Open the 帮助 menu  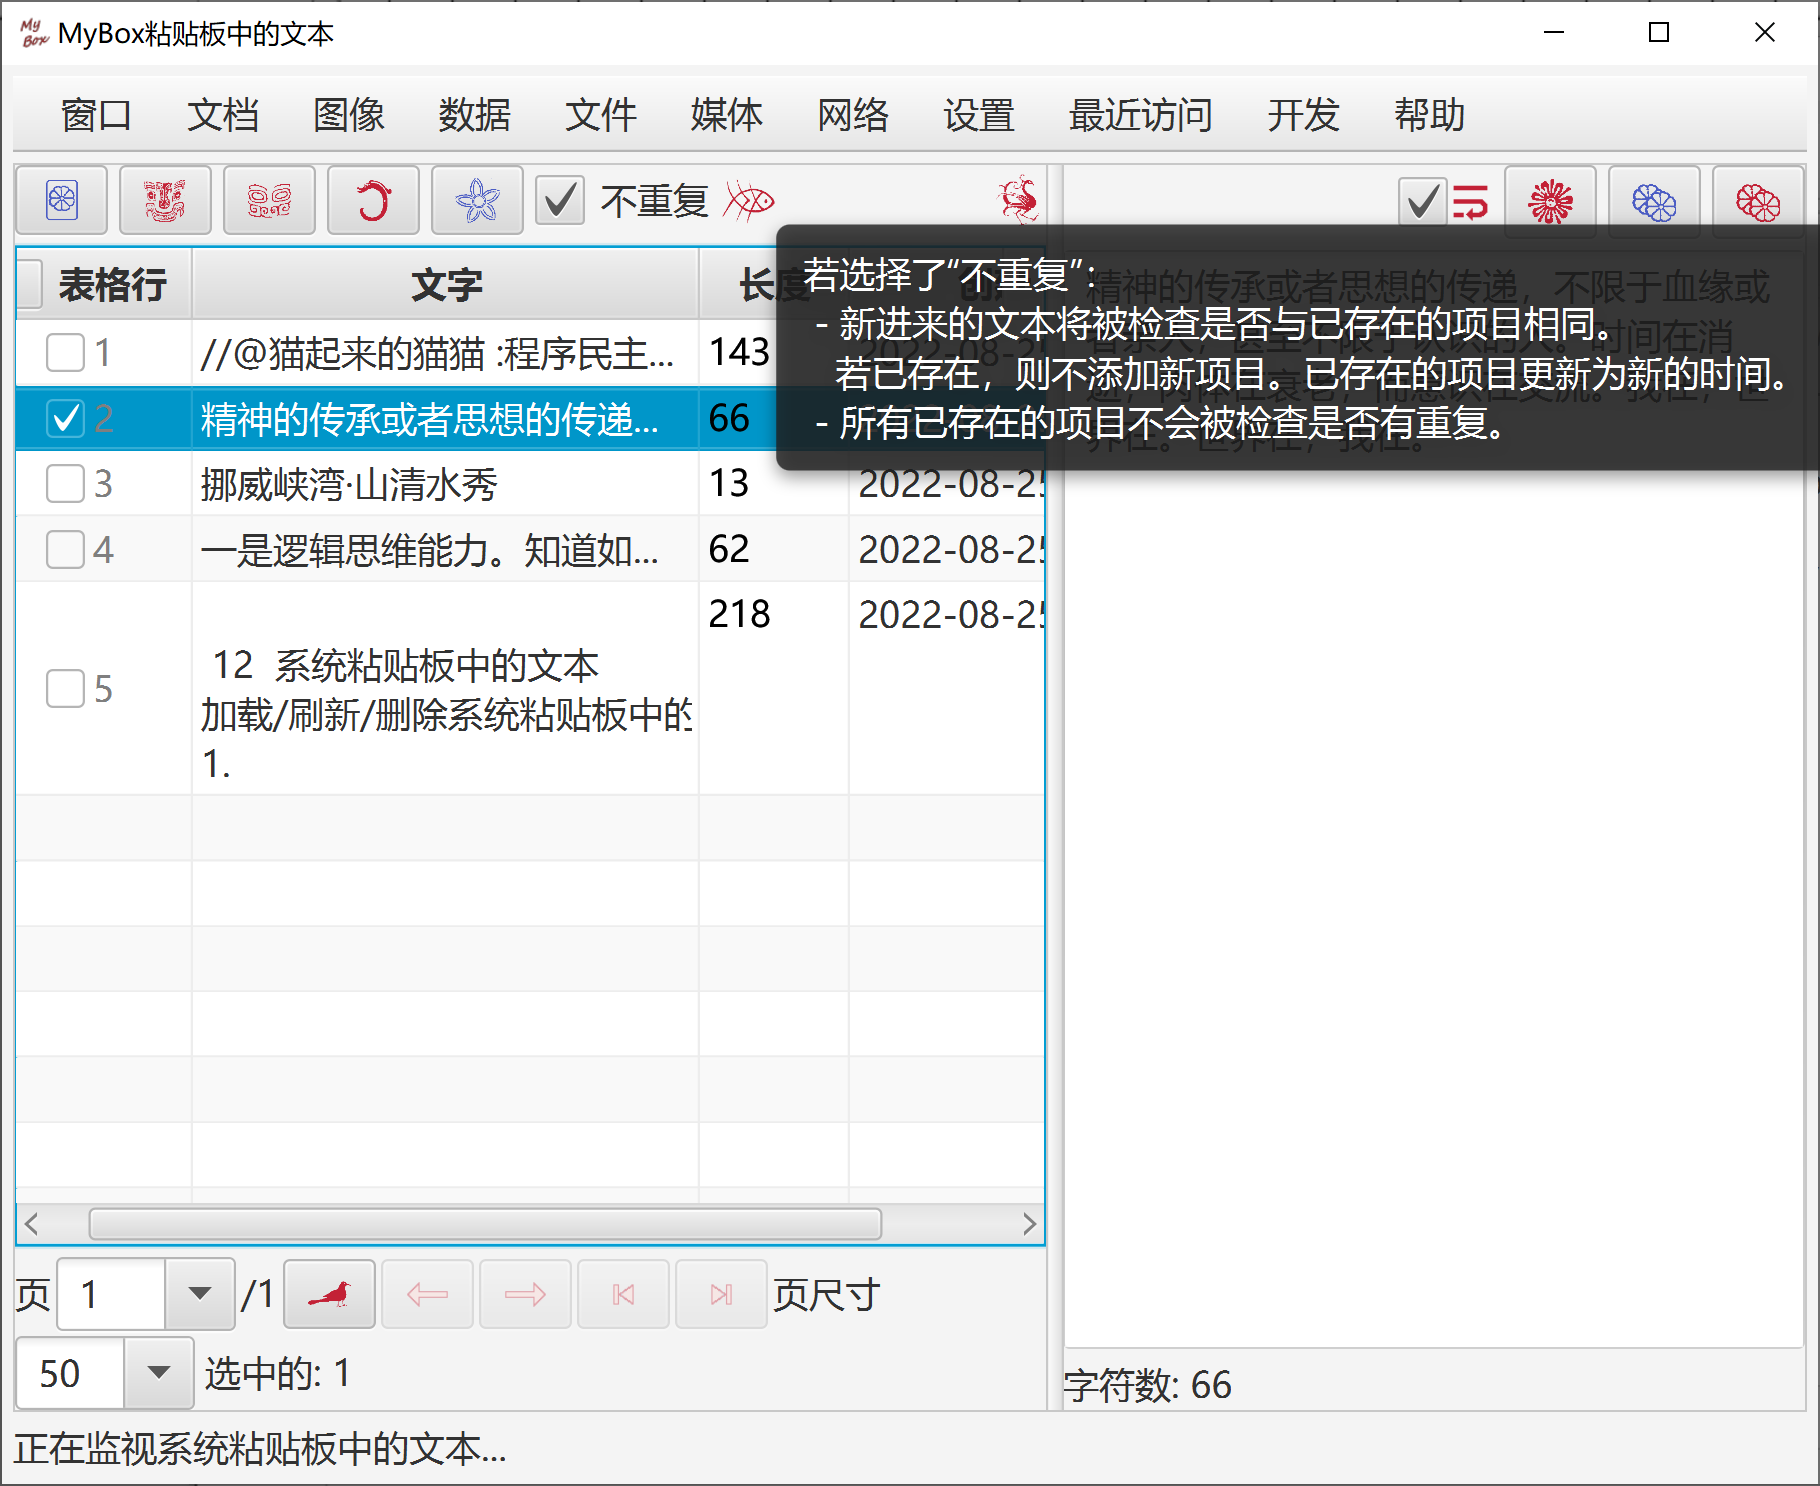tap(1428, 115)
